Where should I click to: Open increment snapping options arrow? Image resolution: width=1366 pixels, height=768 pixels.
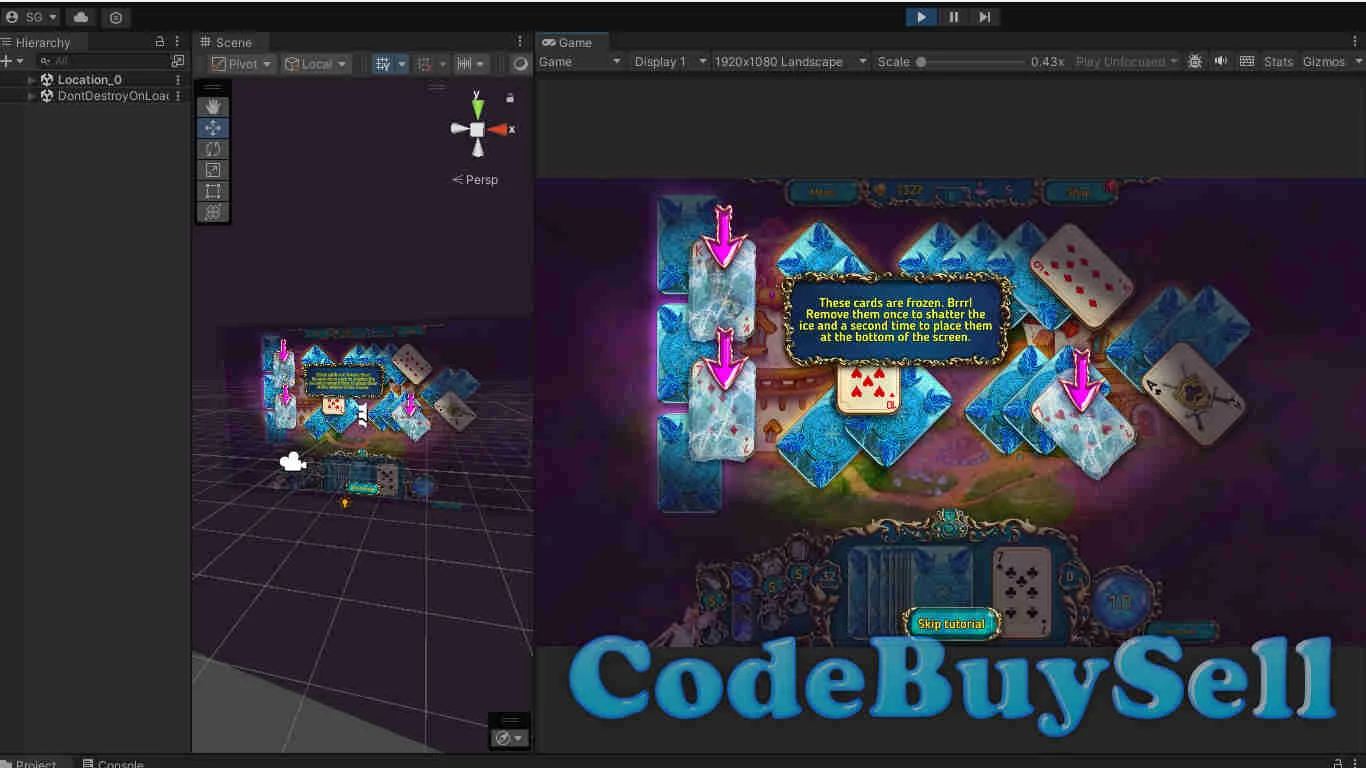[x=482, y=63]
